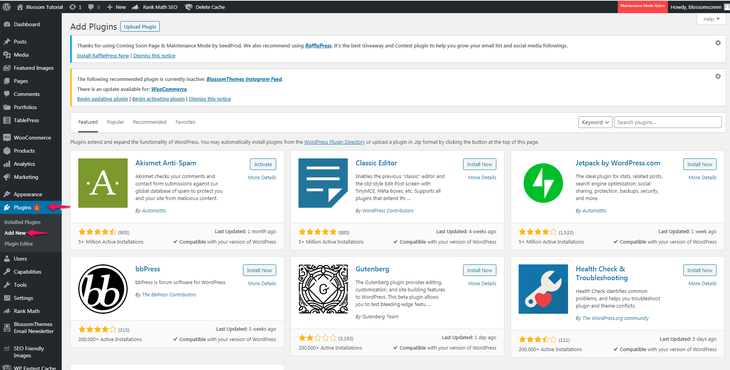
Task: Open WooCommerce in the sidebar menu
Action: (x=31, y=138)
